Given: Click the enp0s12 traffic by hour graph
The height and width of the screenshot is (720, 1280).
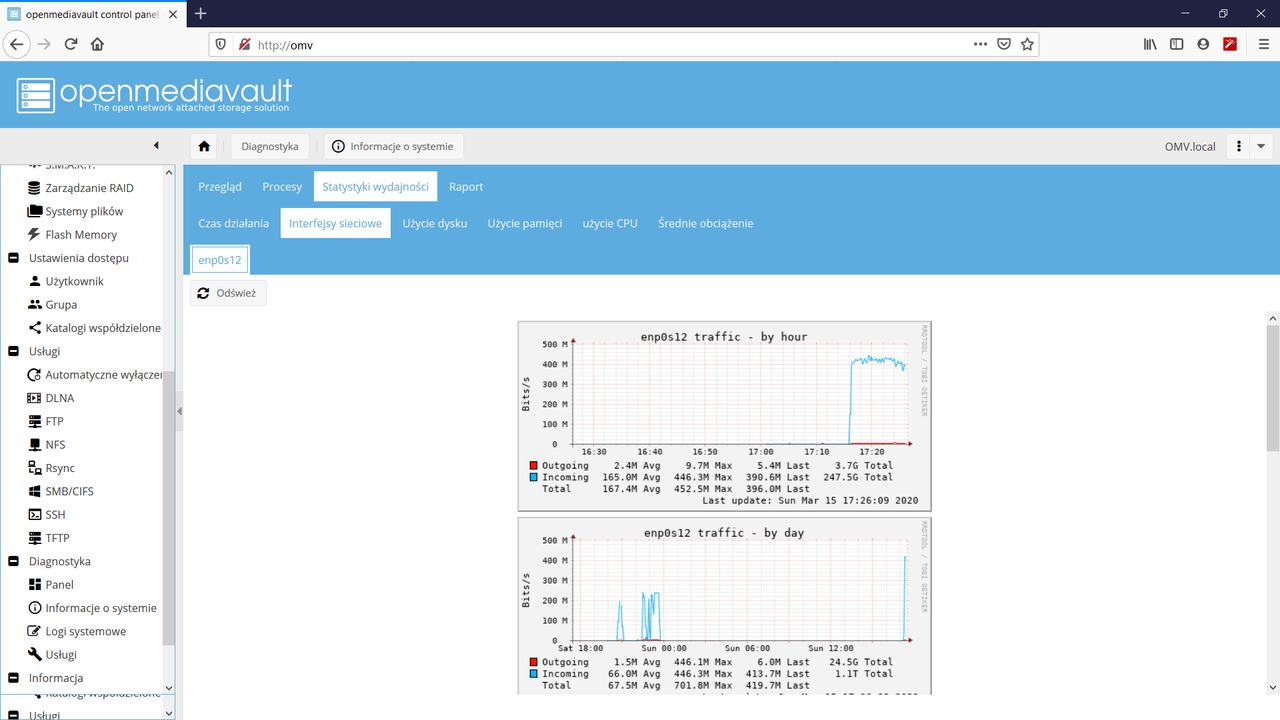Looking at the screenshot, I should click(x=724, y=416).
